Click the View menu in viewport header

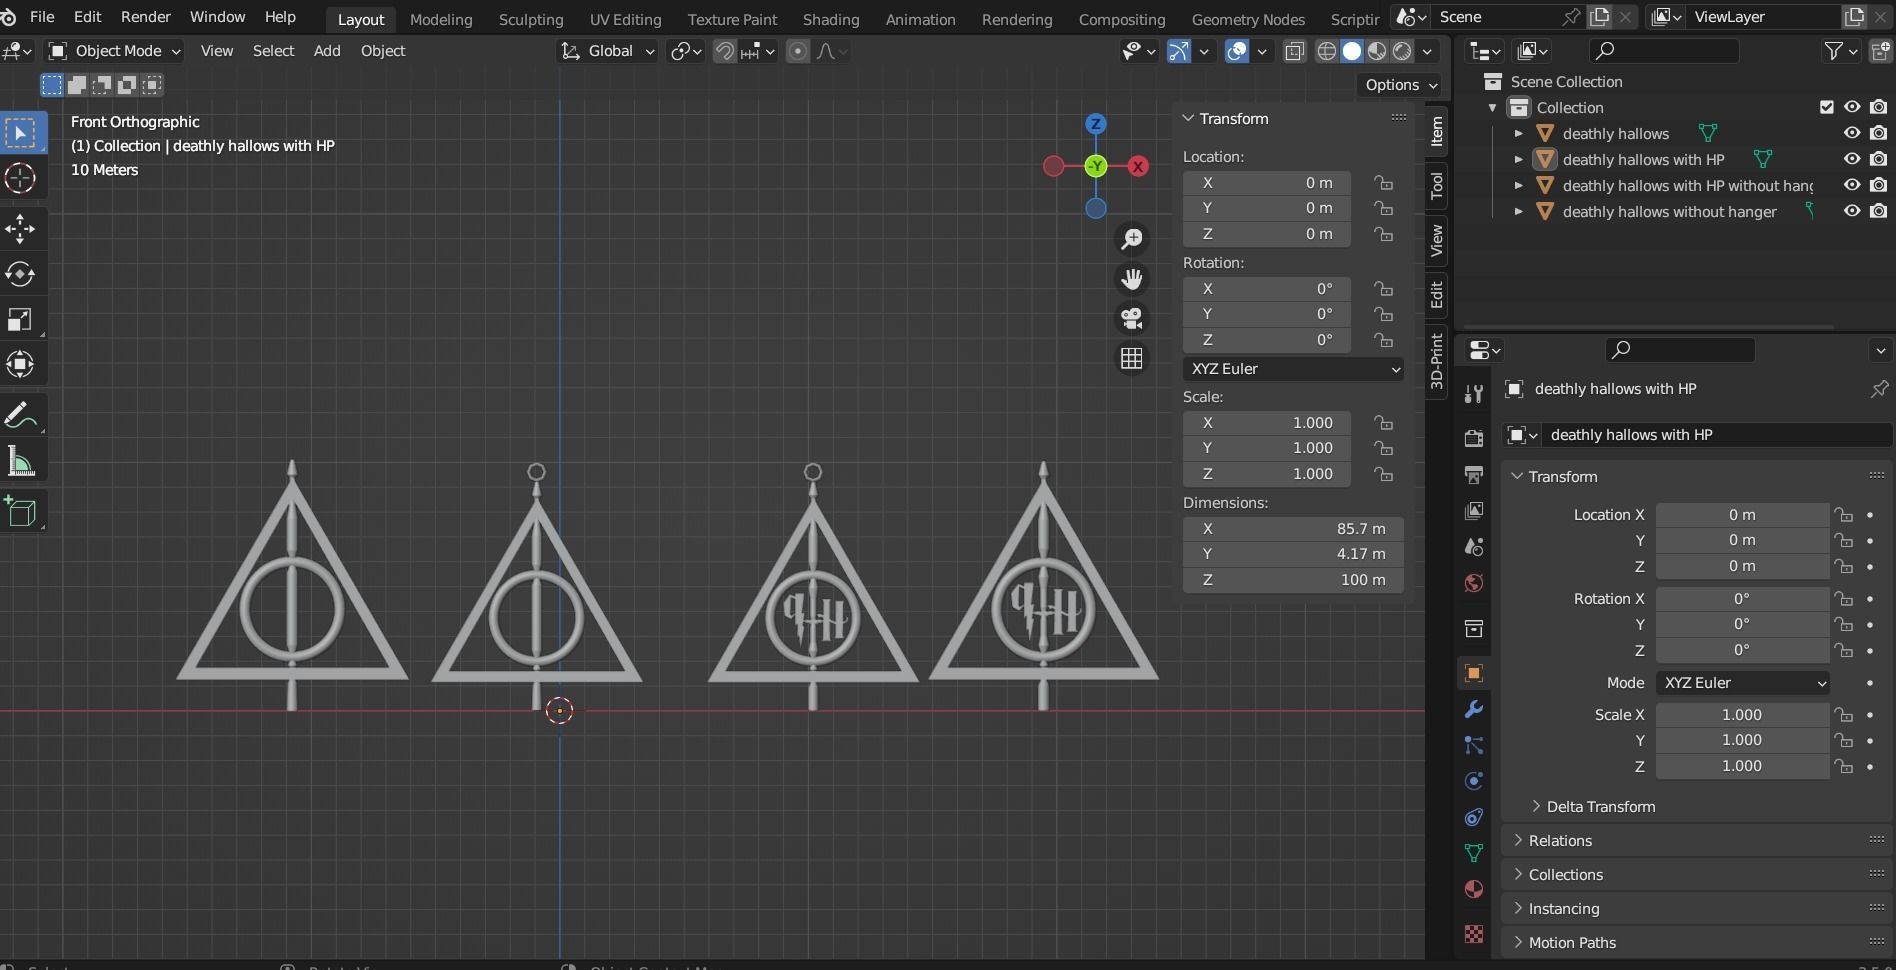tap(216, 51)
